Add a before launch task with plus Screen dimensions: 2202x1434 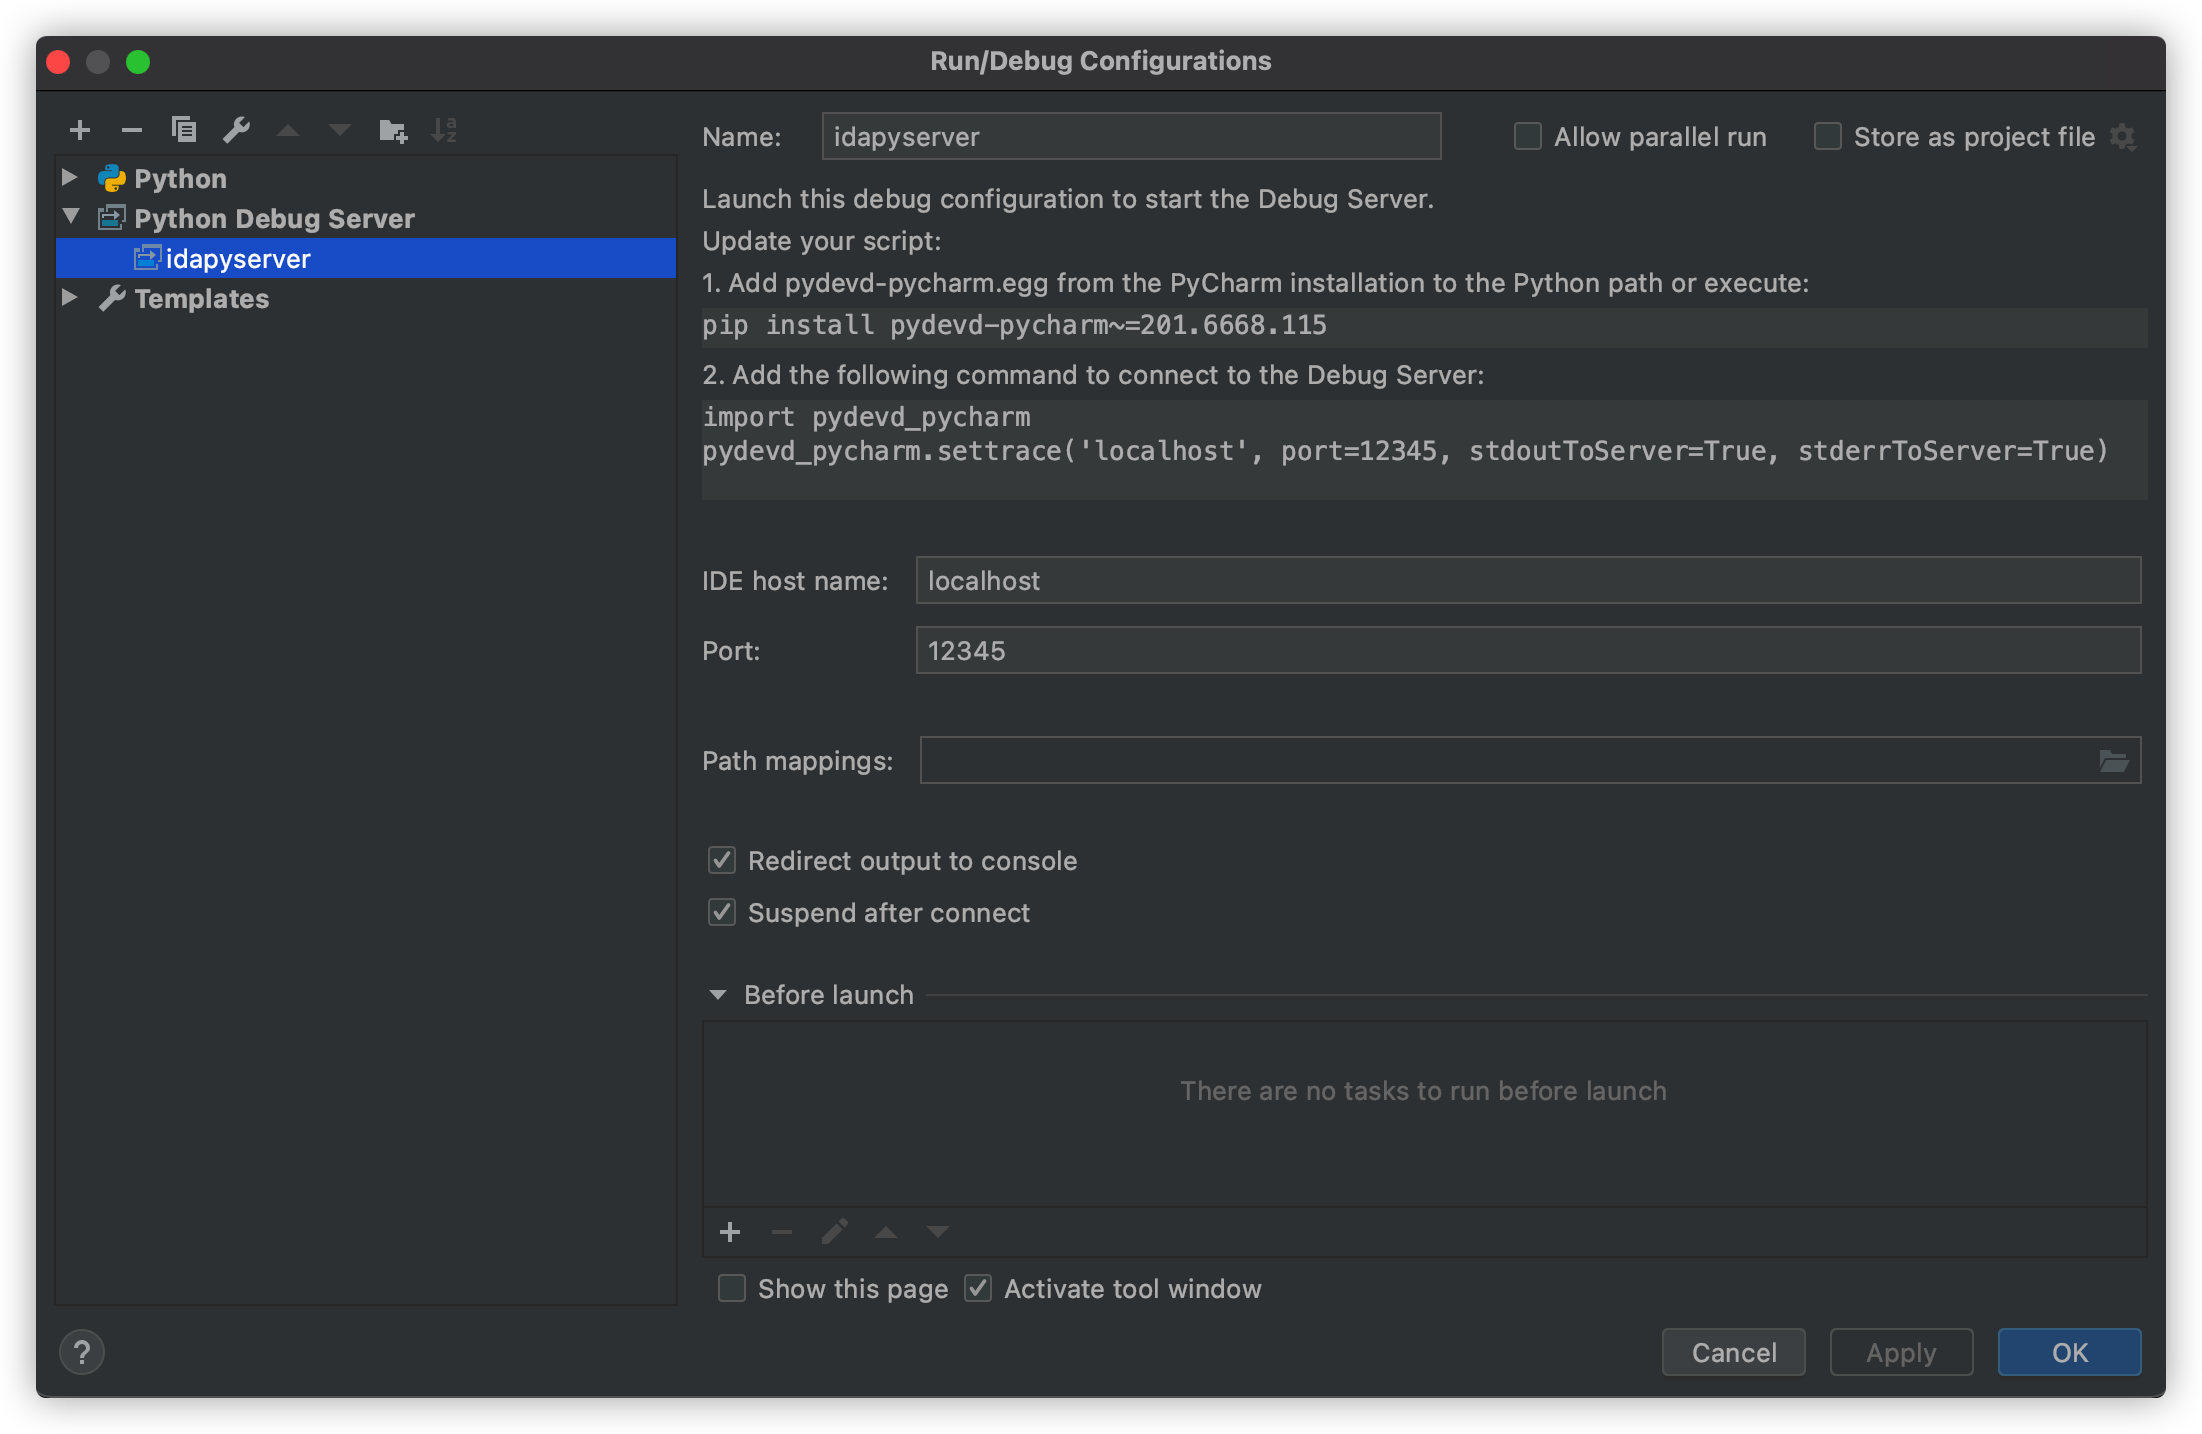click(730, 1232)
